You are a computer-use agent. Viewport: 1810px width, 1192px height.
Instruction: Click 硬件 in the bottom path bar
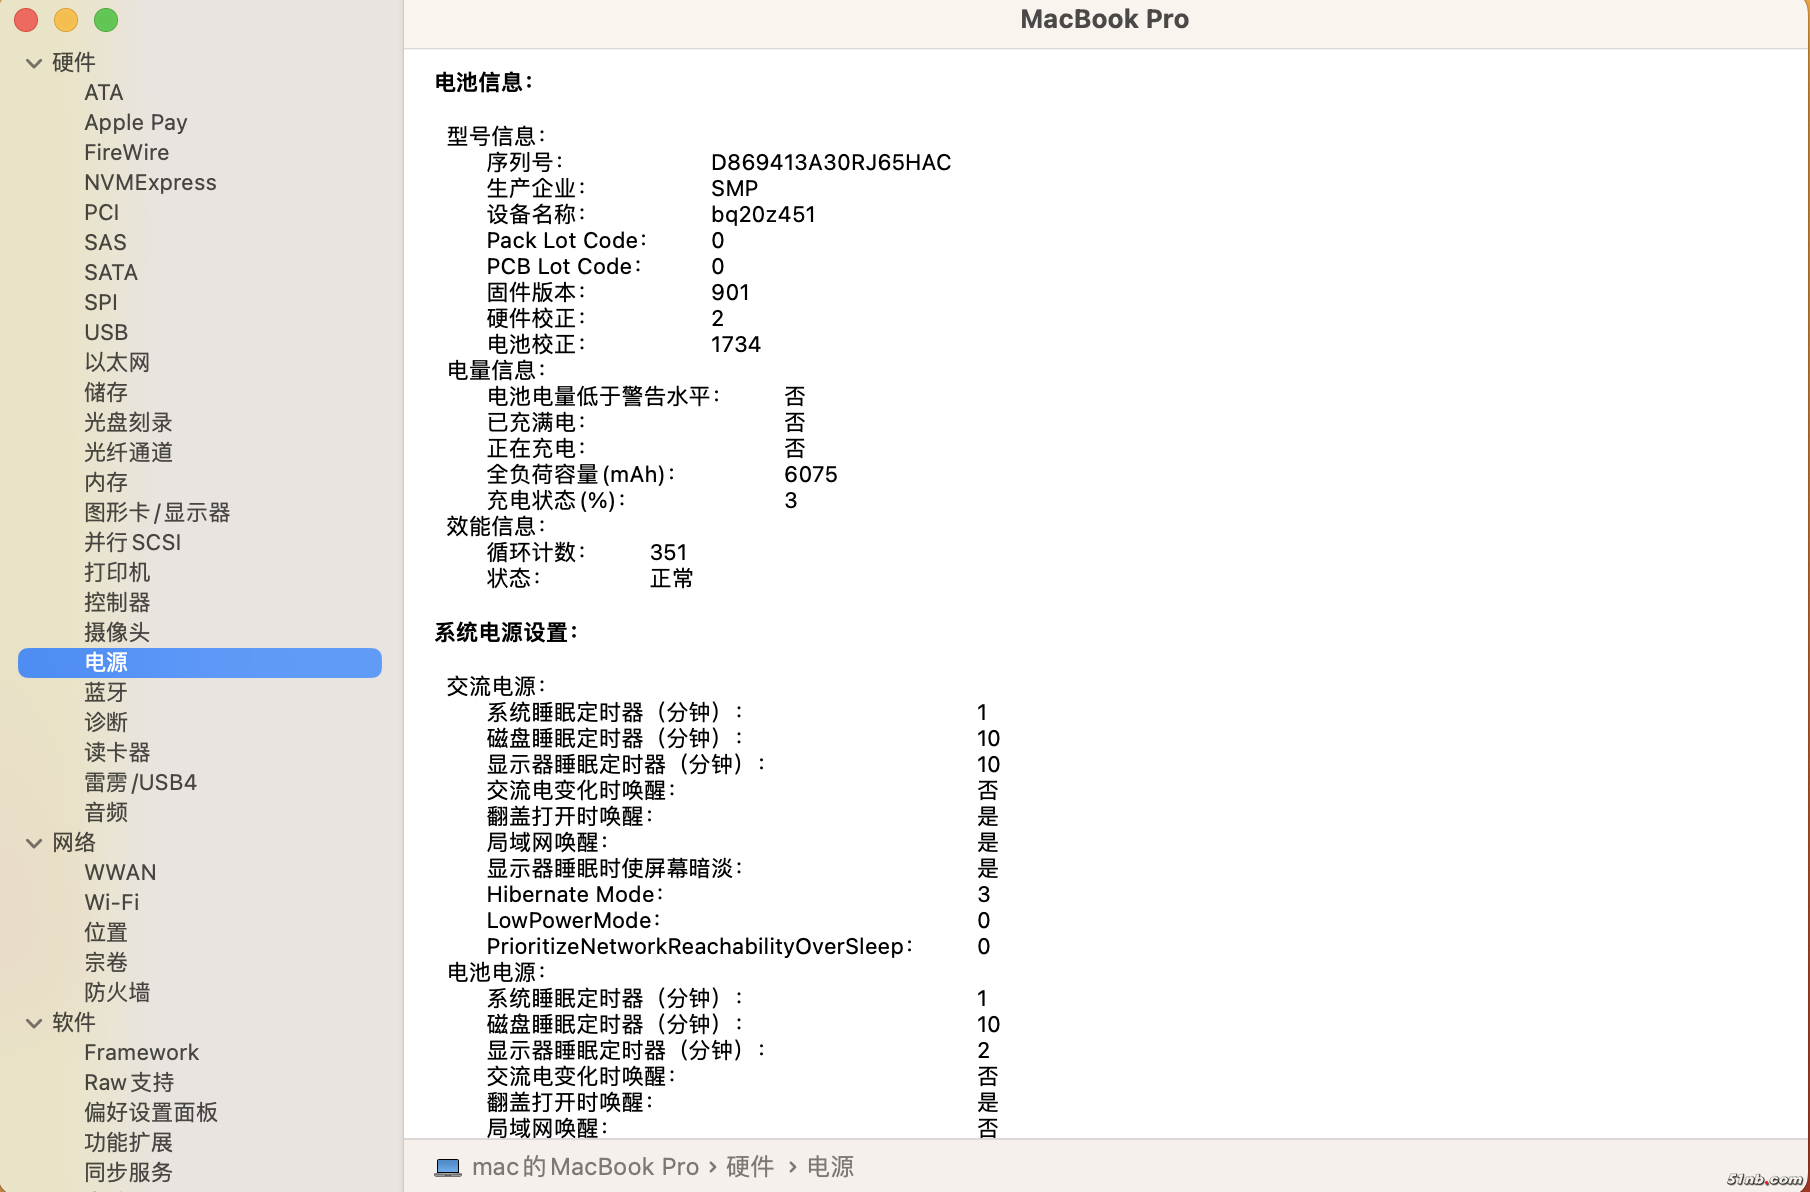pyautogui.click(x=750, y=1167)
